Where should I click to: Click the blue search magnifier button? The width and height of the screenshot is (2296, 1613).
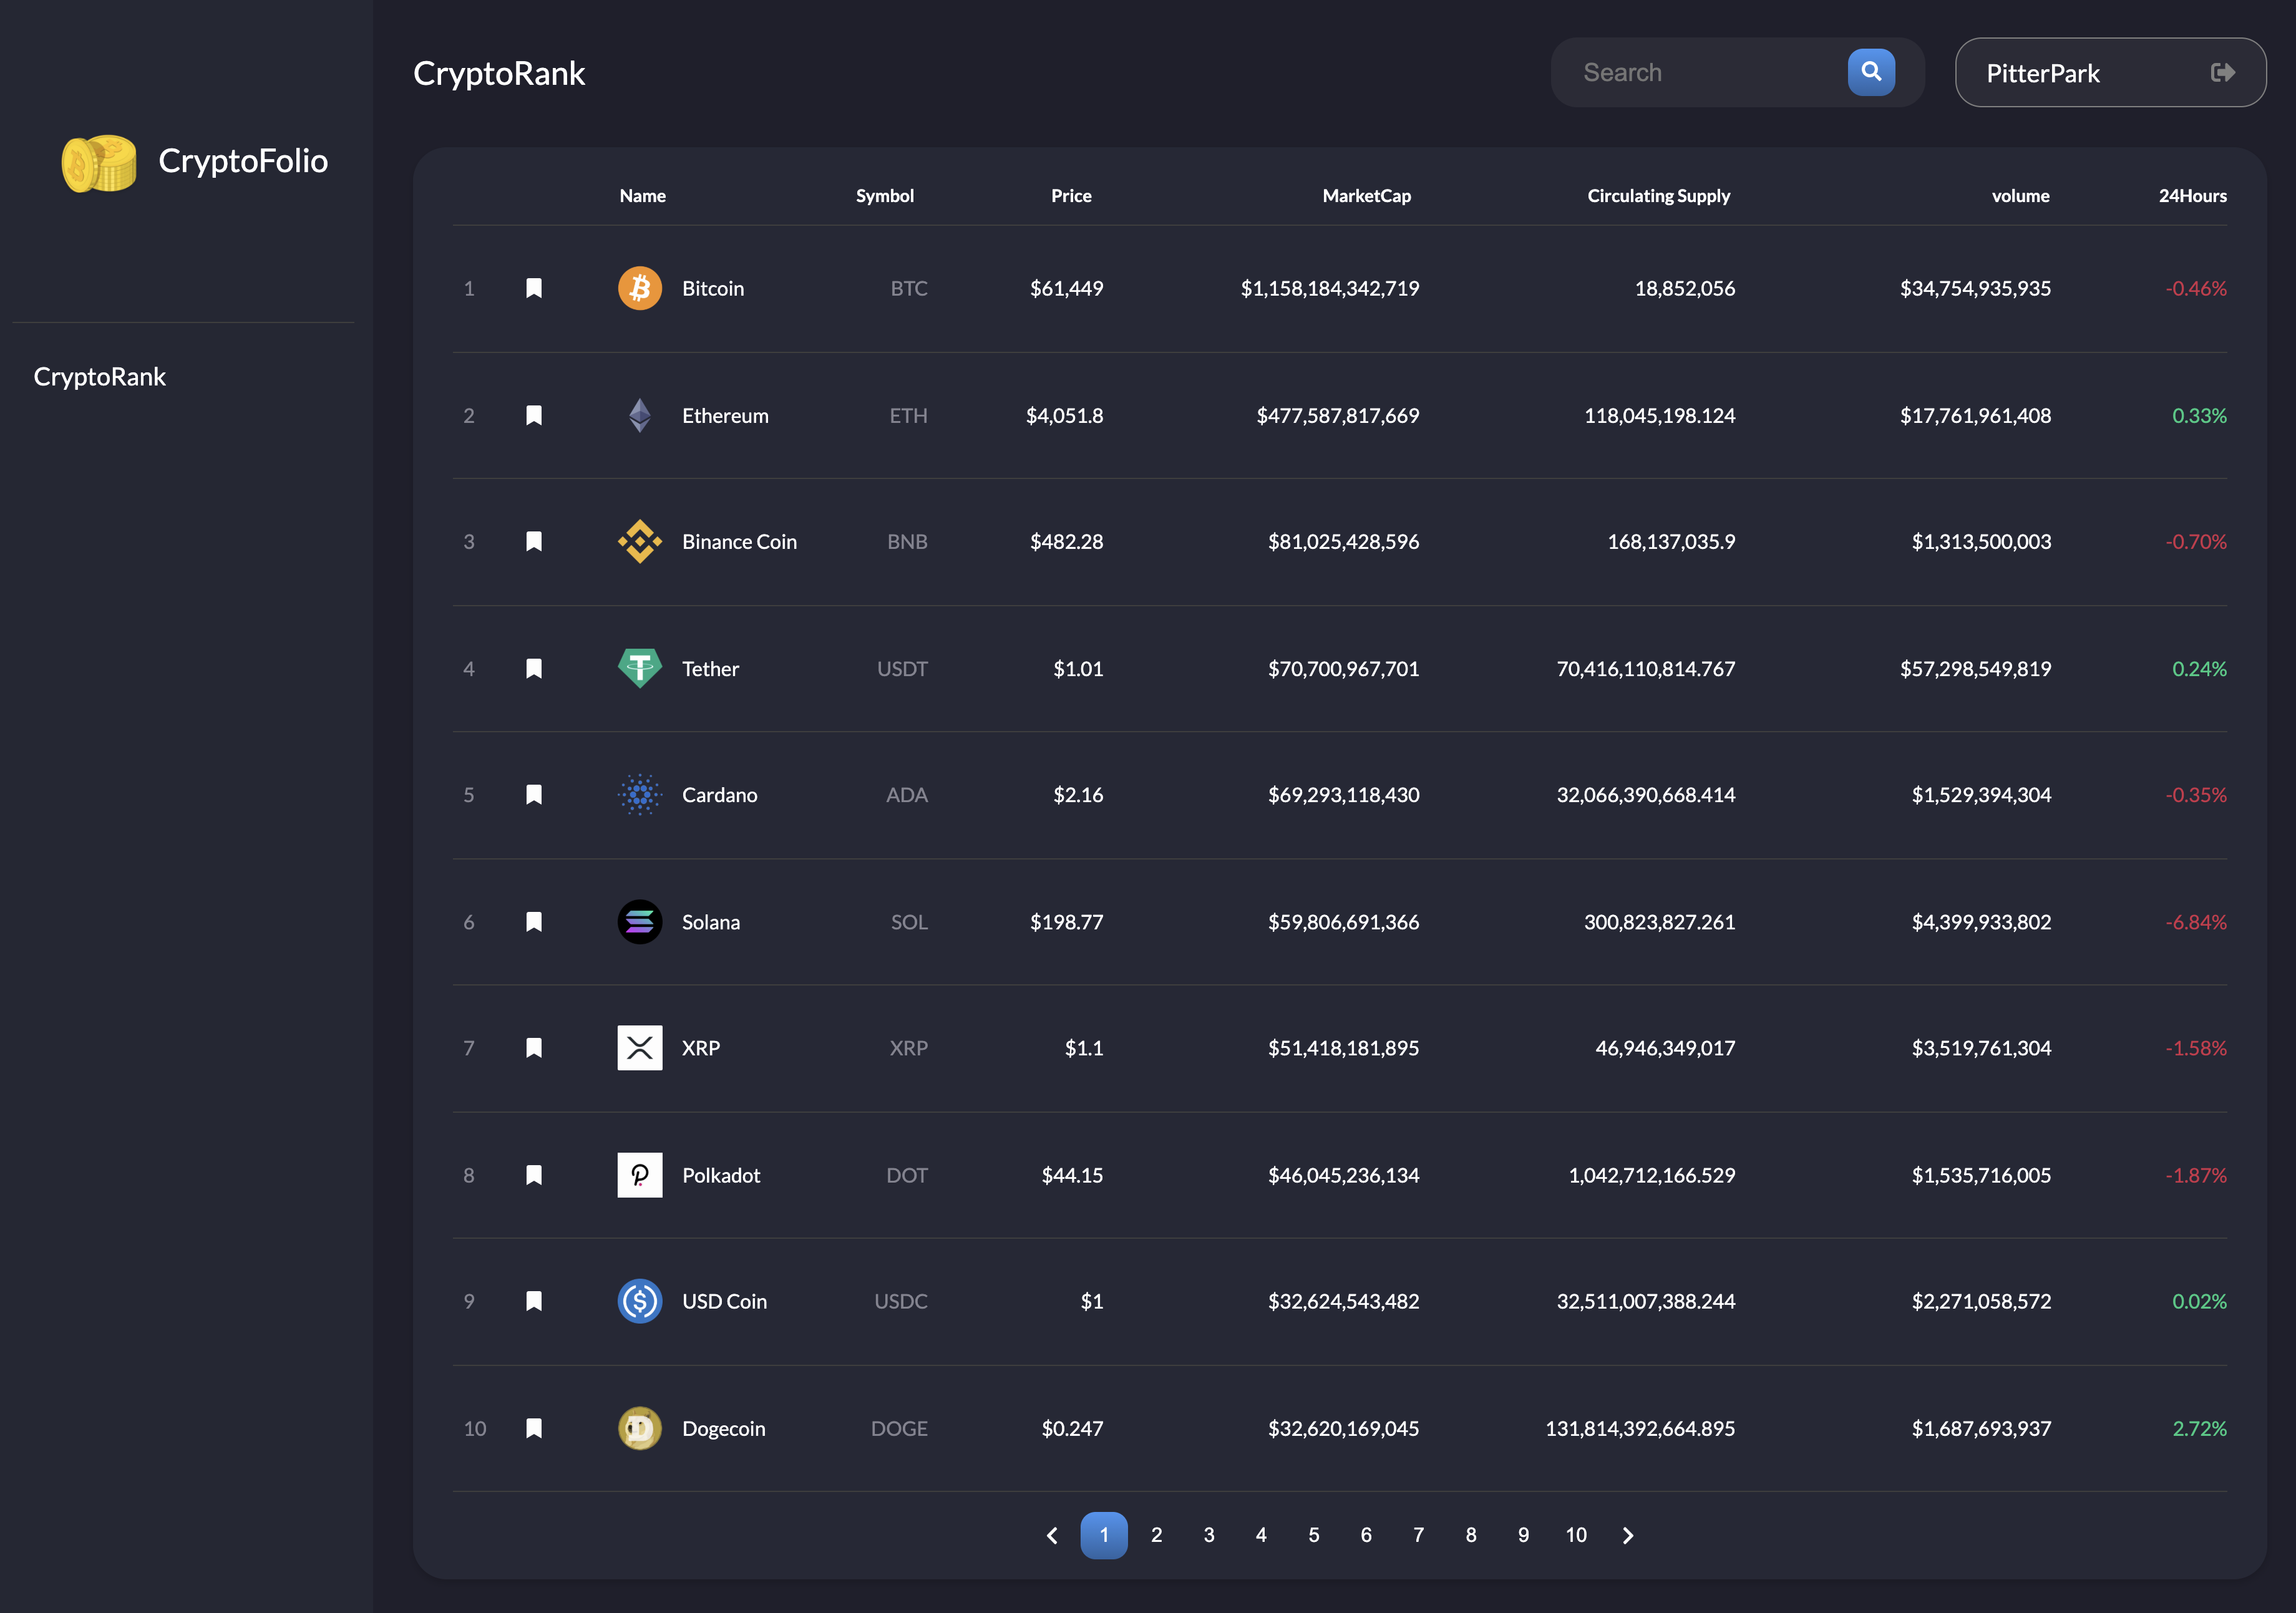tap(1871, 72)
